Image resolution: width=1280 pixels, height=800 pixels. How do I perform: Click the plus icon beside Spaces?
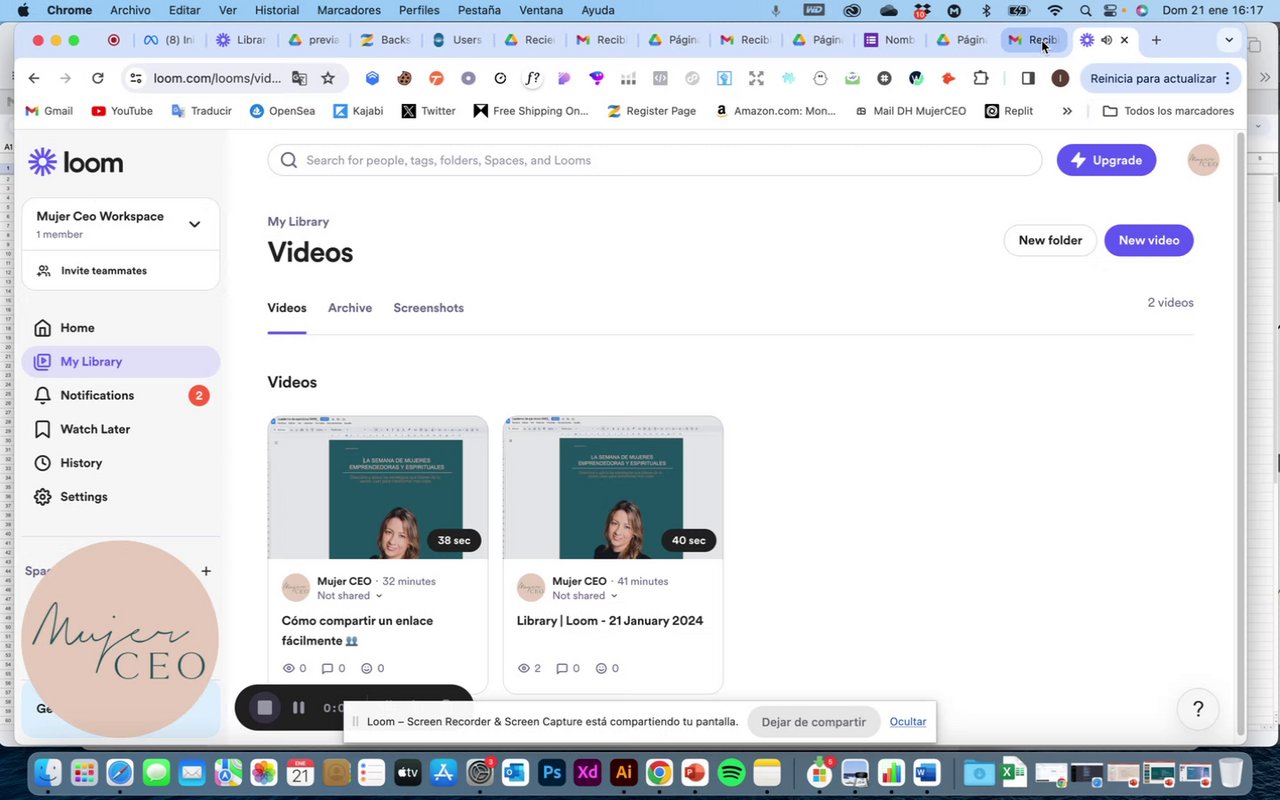click(x=206, y=571)
